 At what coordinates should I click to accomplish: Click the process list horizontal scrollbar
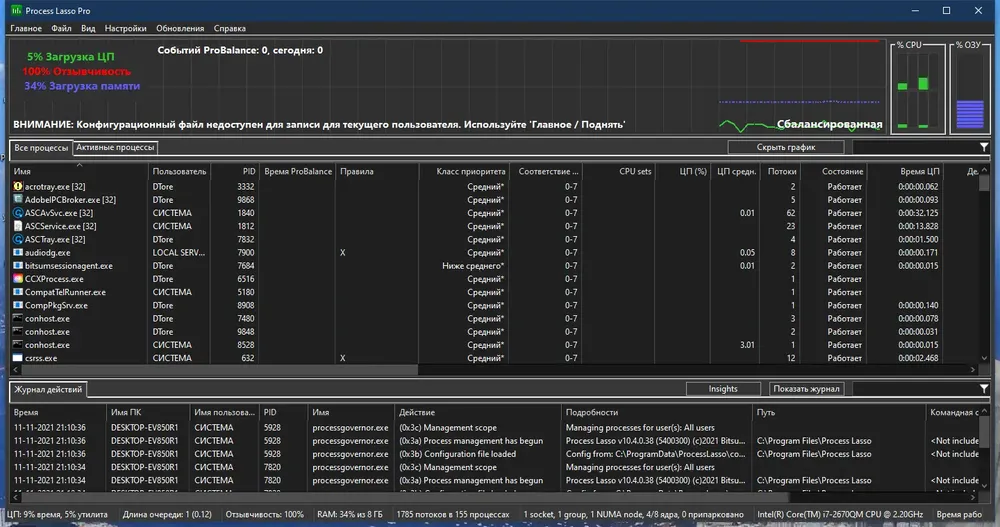pos(494,369)
